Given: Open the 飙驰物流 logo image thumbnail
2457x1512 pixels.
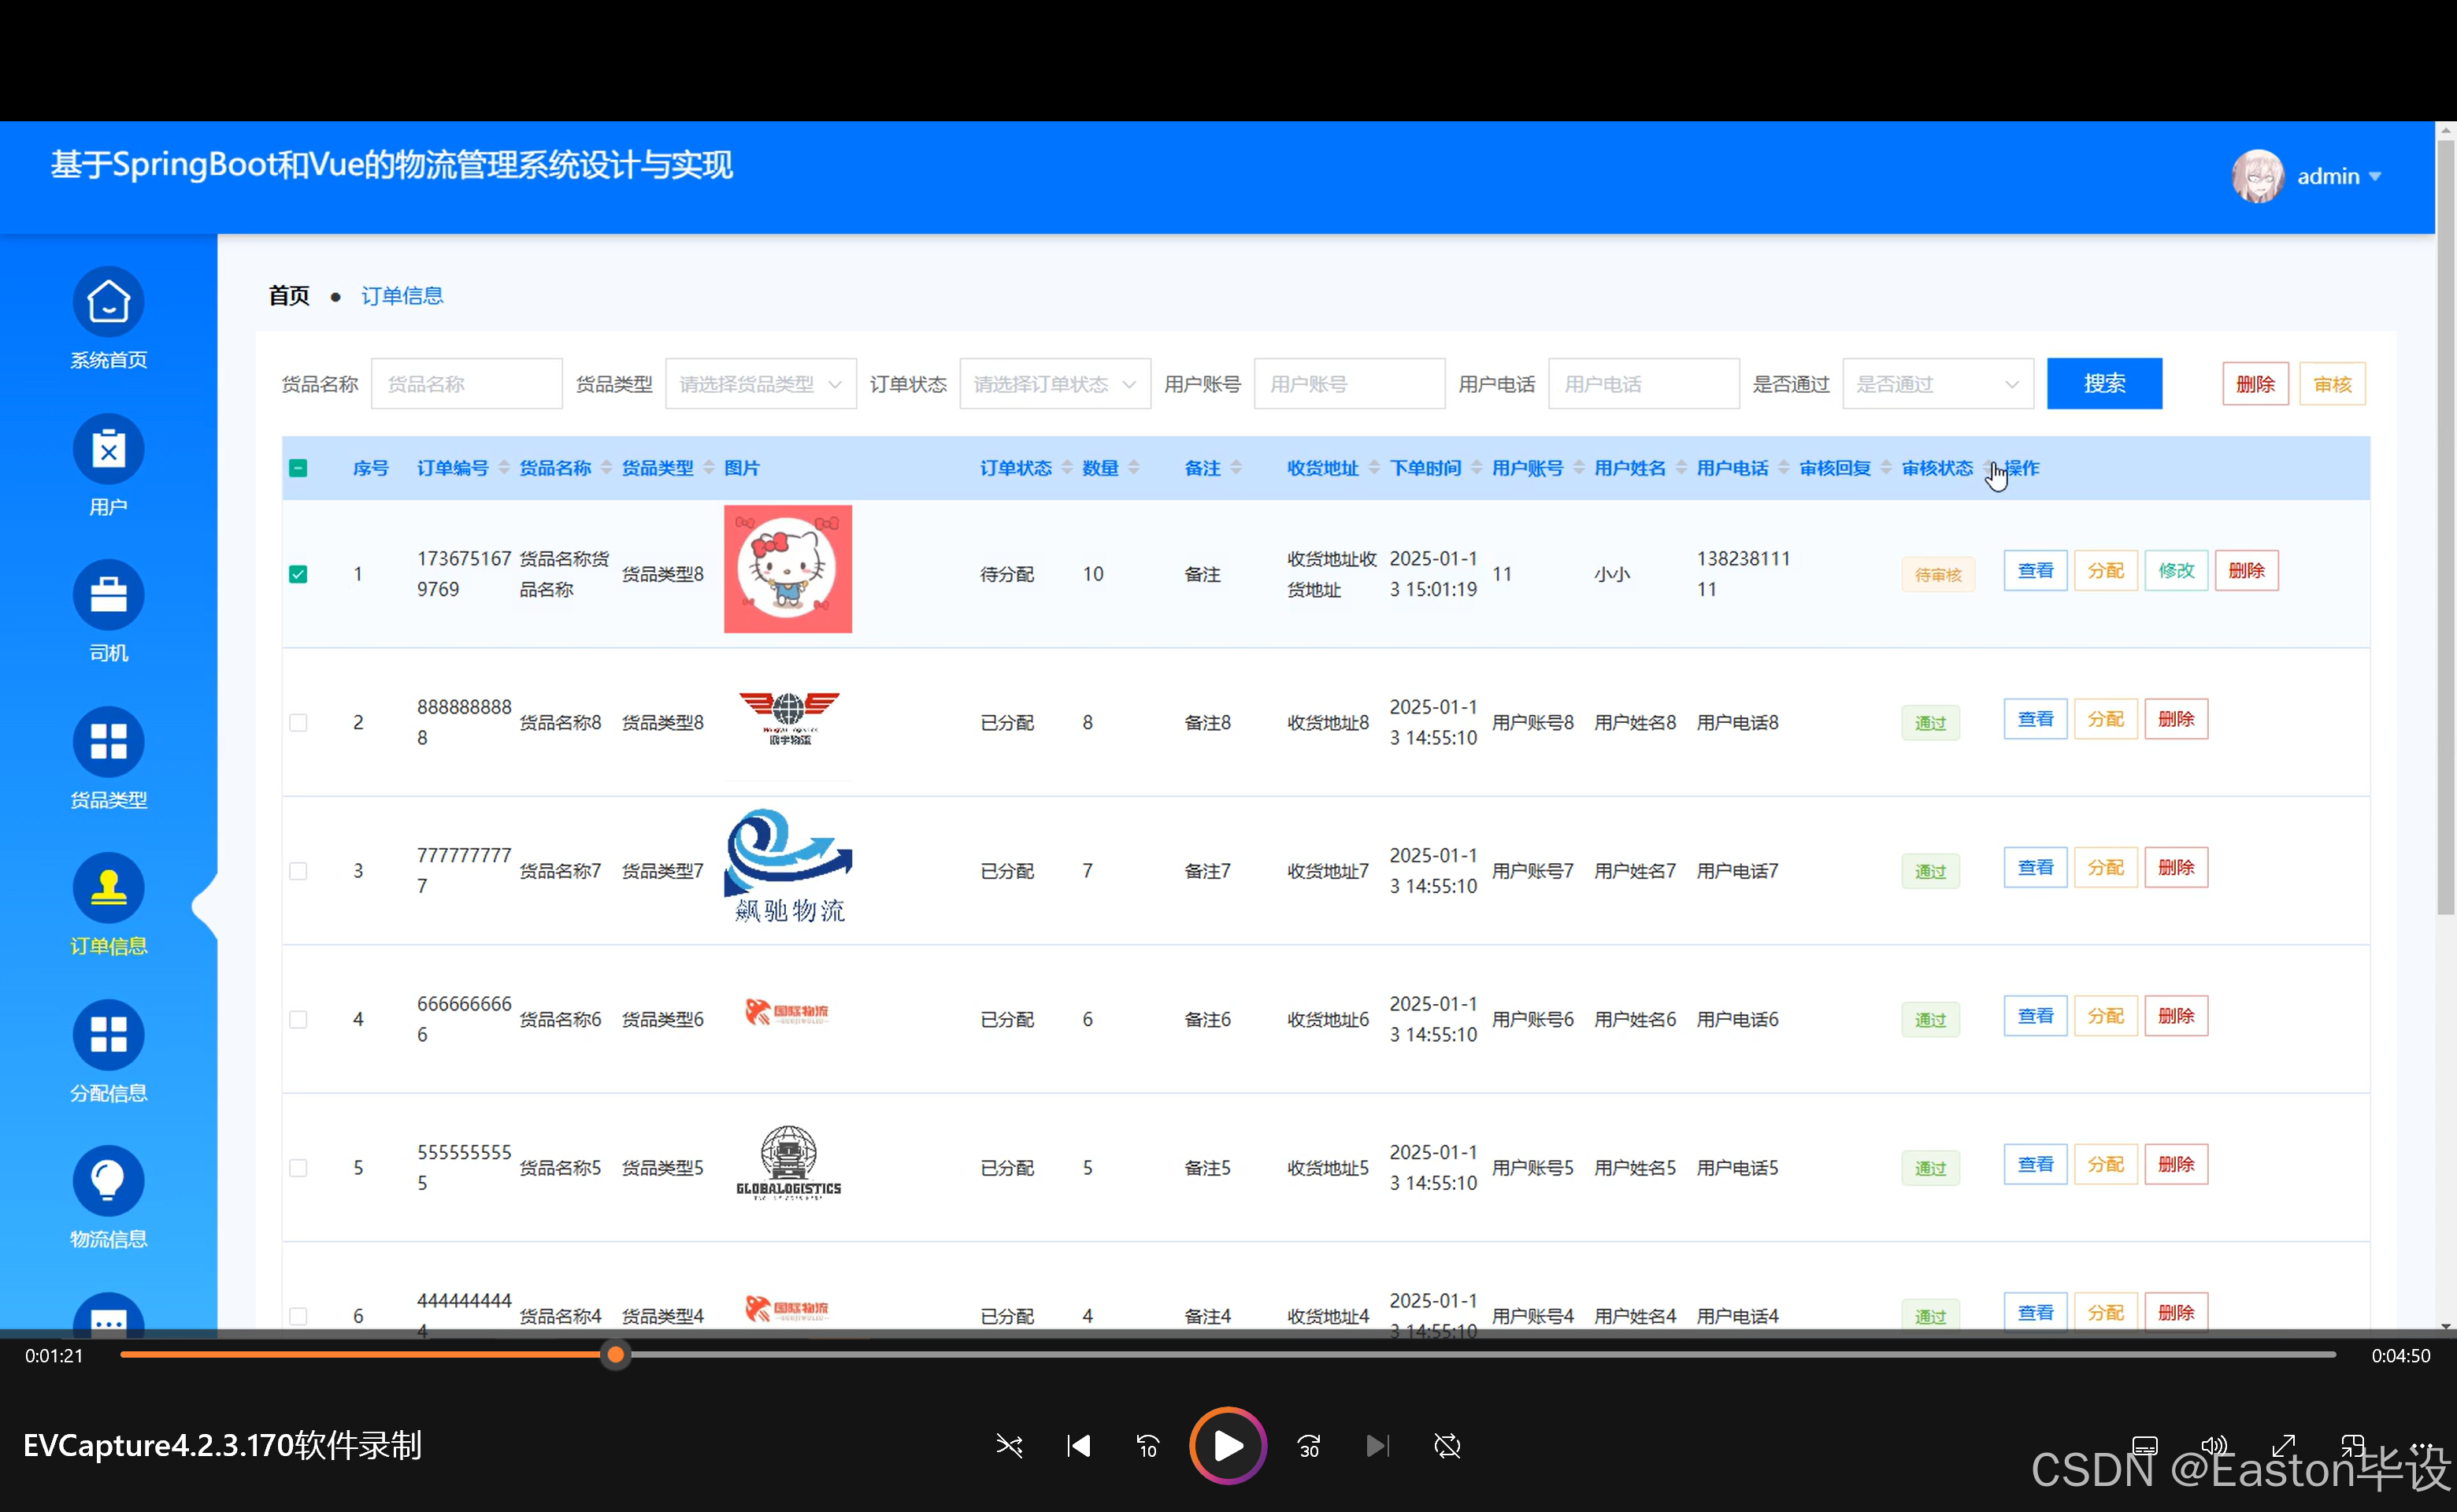Looking at the screenshot, I should pyautogui.click(x=788, y=866).
